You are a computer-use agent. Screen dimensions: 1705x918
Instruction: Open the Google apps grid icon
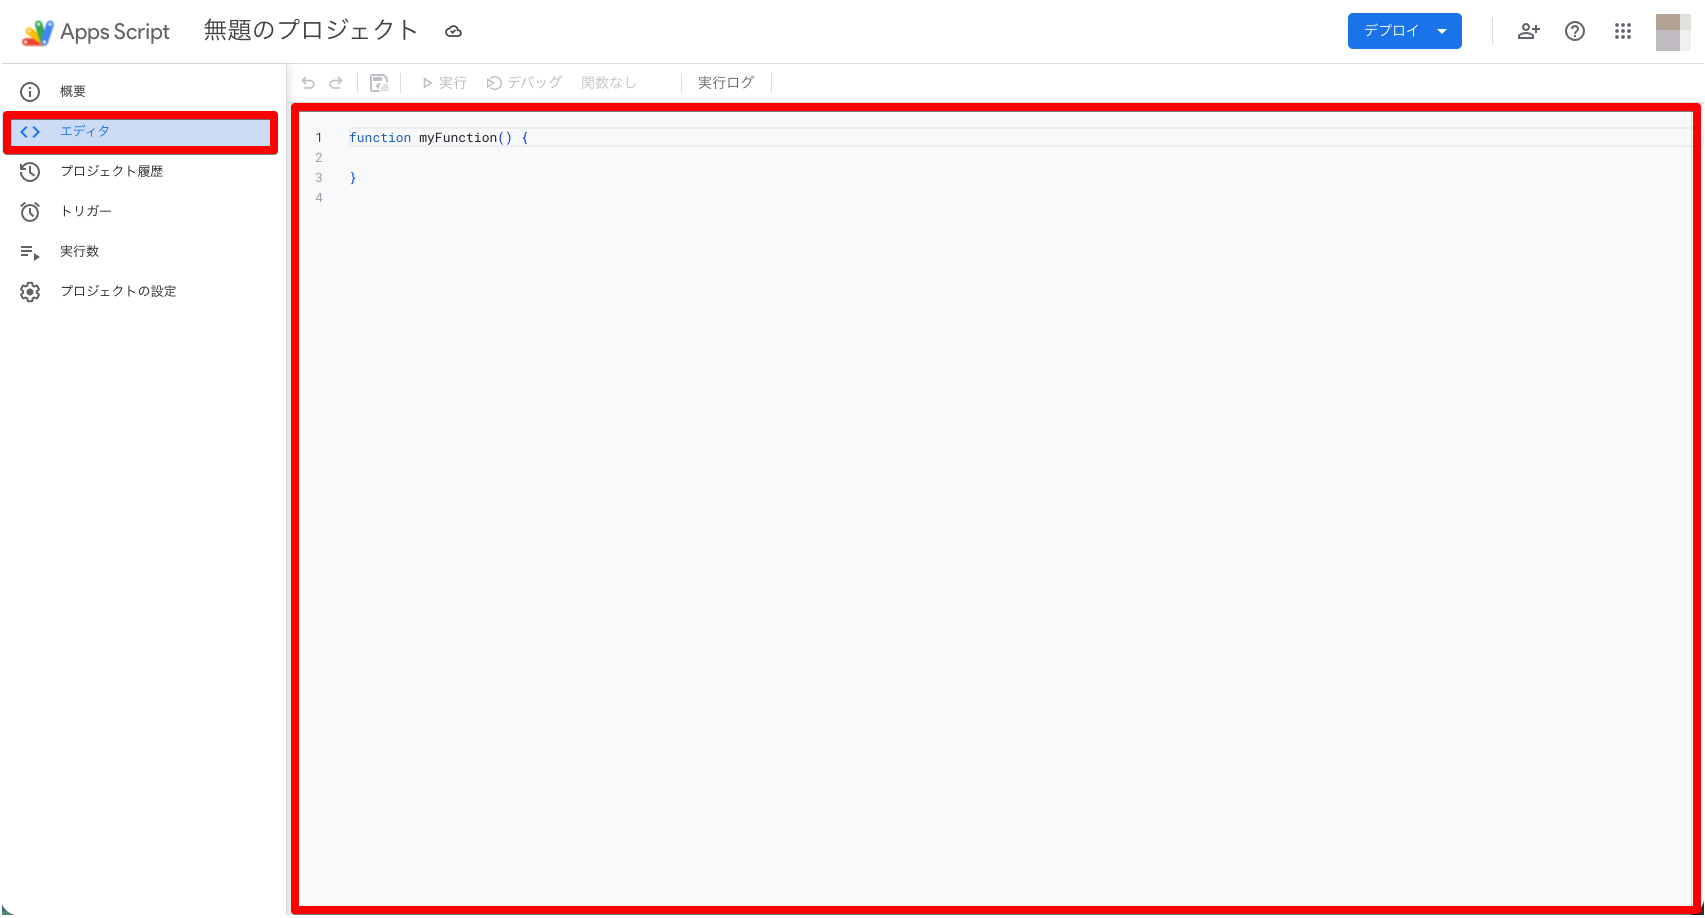[1623, 31]
